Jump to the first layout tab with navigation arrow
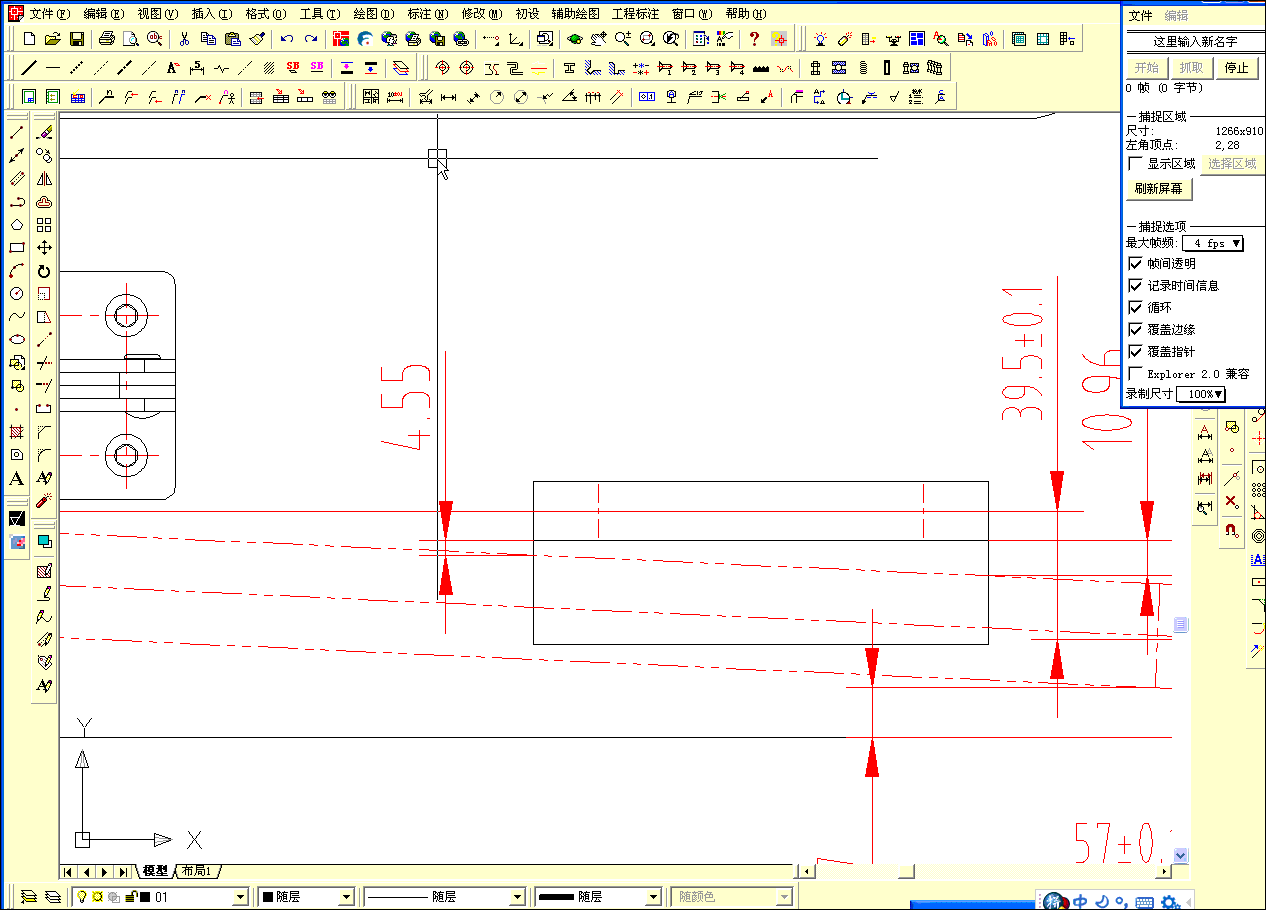The height and width of the screenshot is (910, 1266). [x=69, y=871]
